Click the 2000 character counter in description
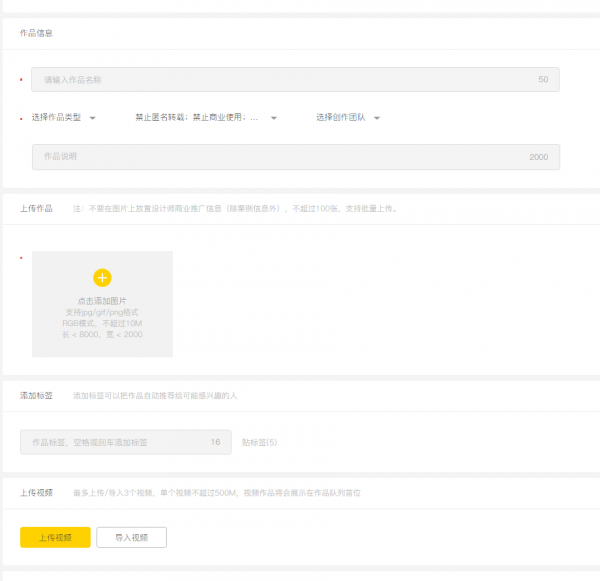 pyautogui.click(x=538, y=157)
